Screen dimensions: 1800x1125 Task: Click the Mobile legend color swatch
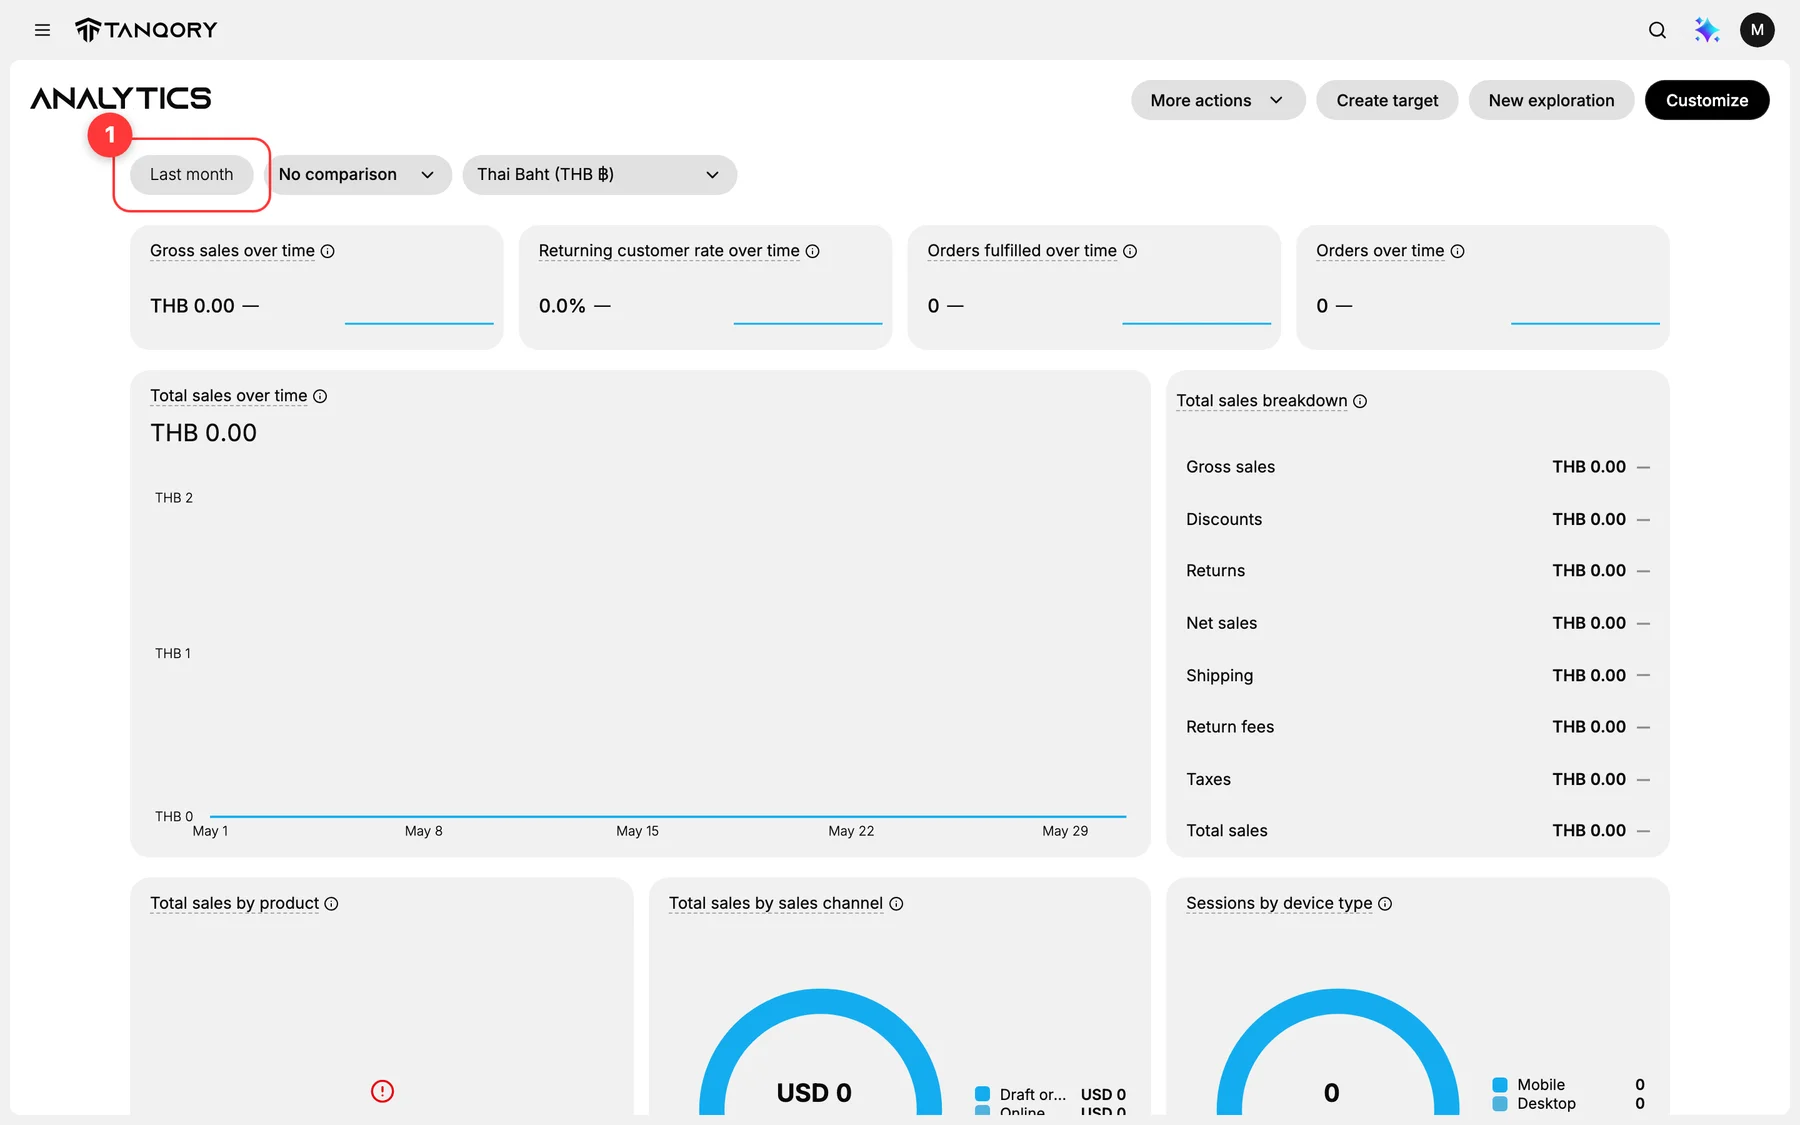1500,1085
